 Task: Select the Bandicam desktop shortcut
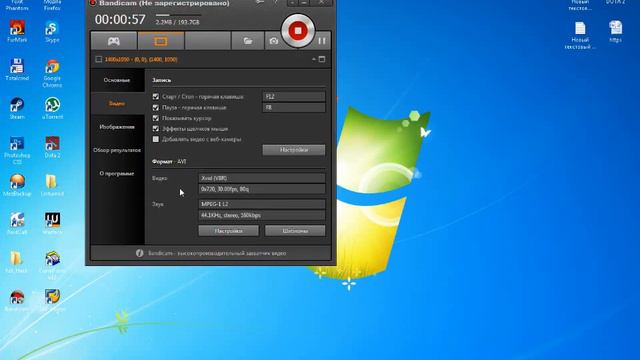point(17,301)
